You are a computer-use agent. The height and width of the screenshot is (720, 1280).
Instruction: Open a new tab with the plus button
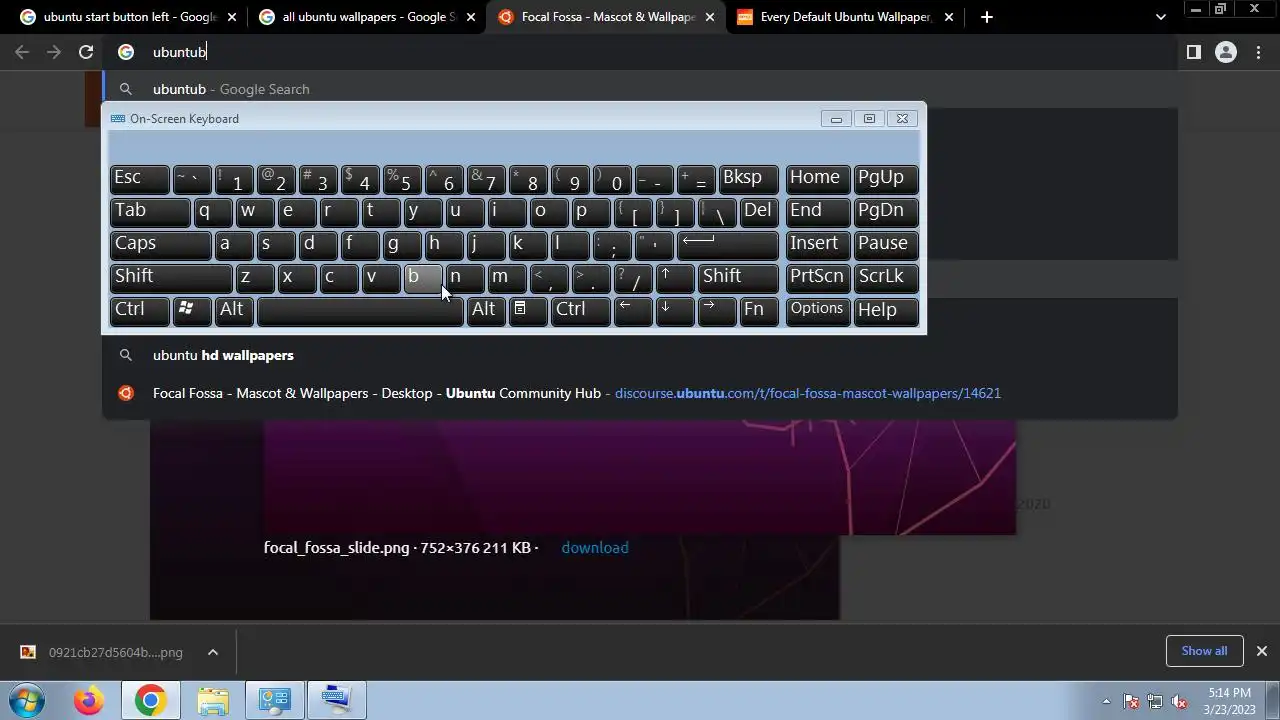[987, 17]
